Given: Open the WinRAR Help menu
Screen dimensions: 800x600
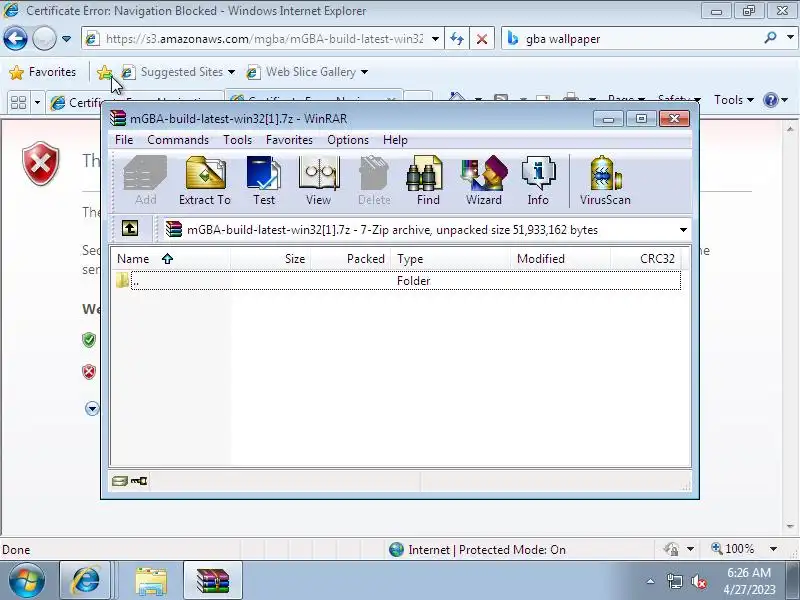Looking at the screenshot, I should point(395,140).
